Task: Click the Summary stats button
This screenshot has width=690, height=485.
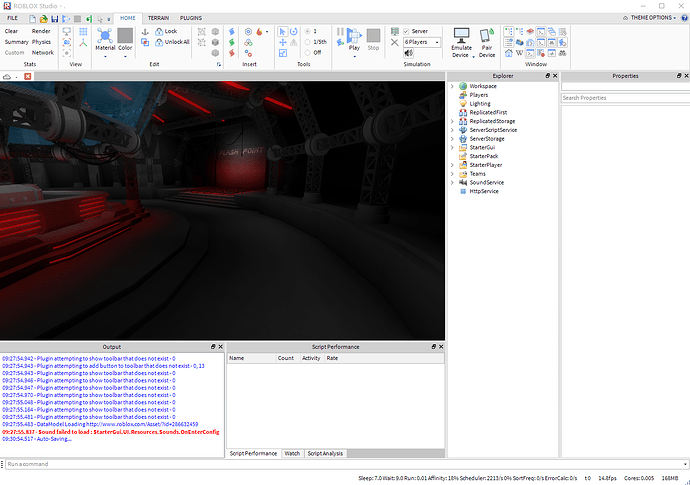Action: (17, 42)
